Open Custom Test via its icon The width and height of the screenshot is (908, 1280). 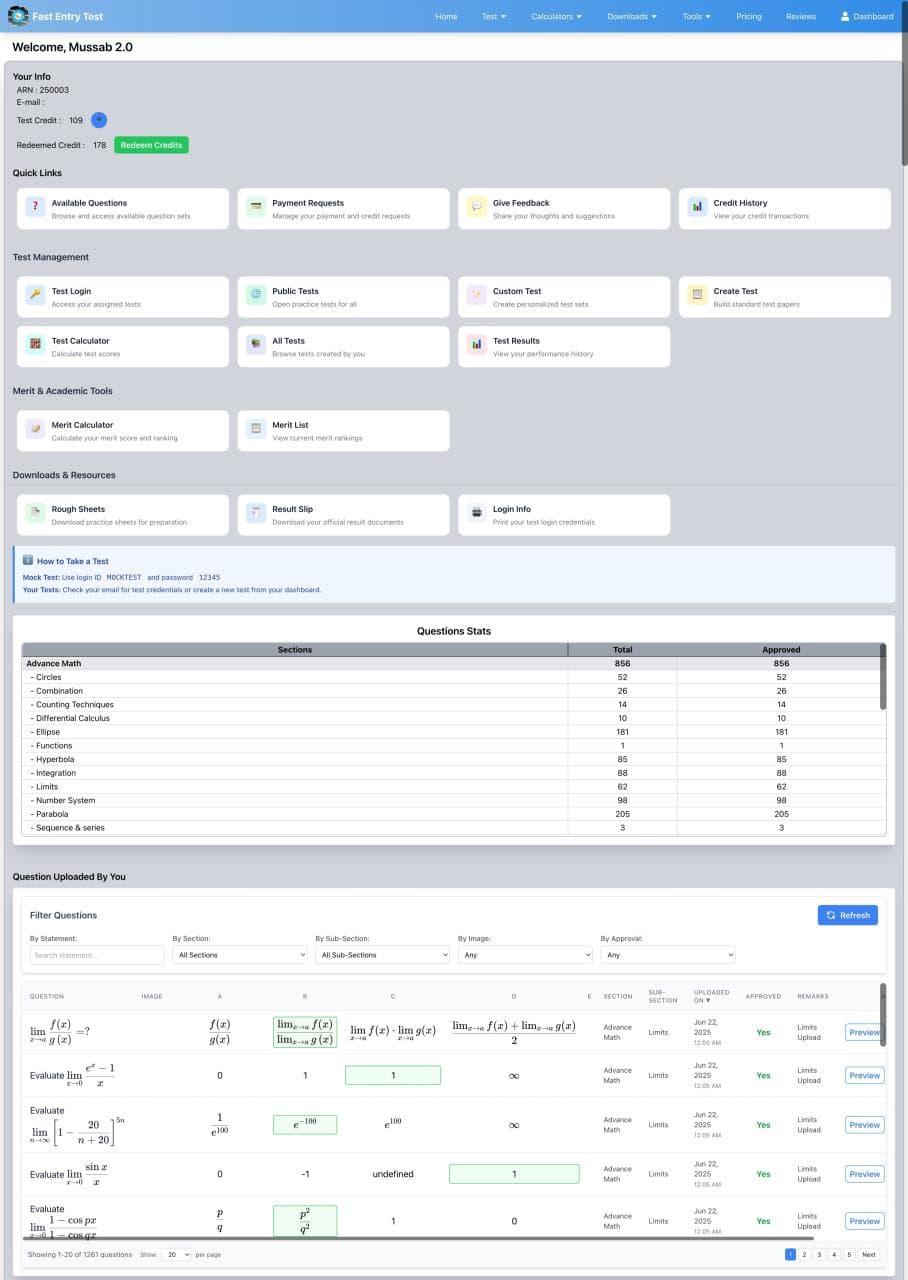pos(475,295)
